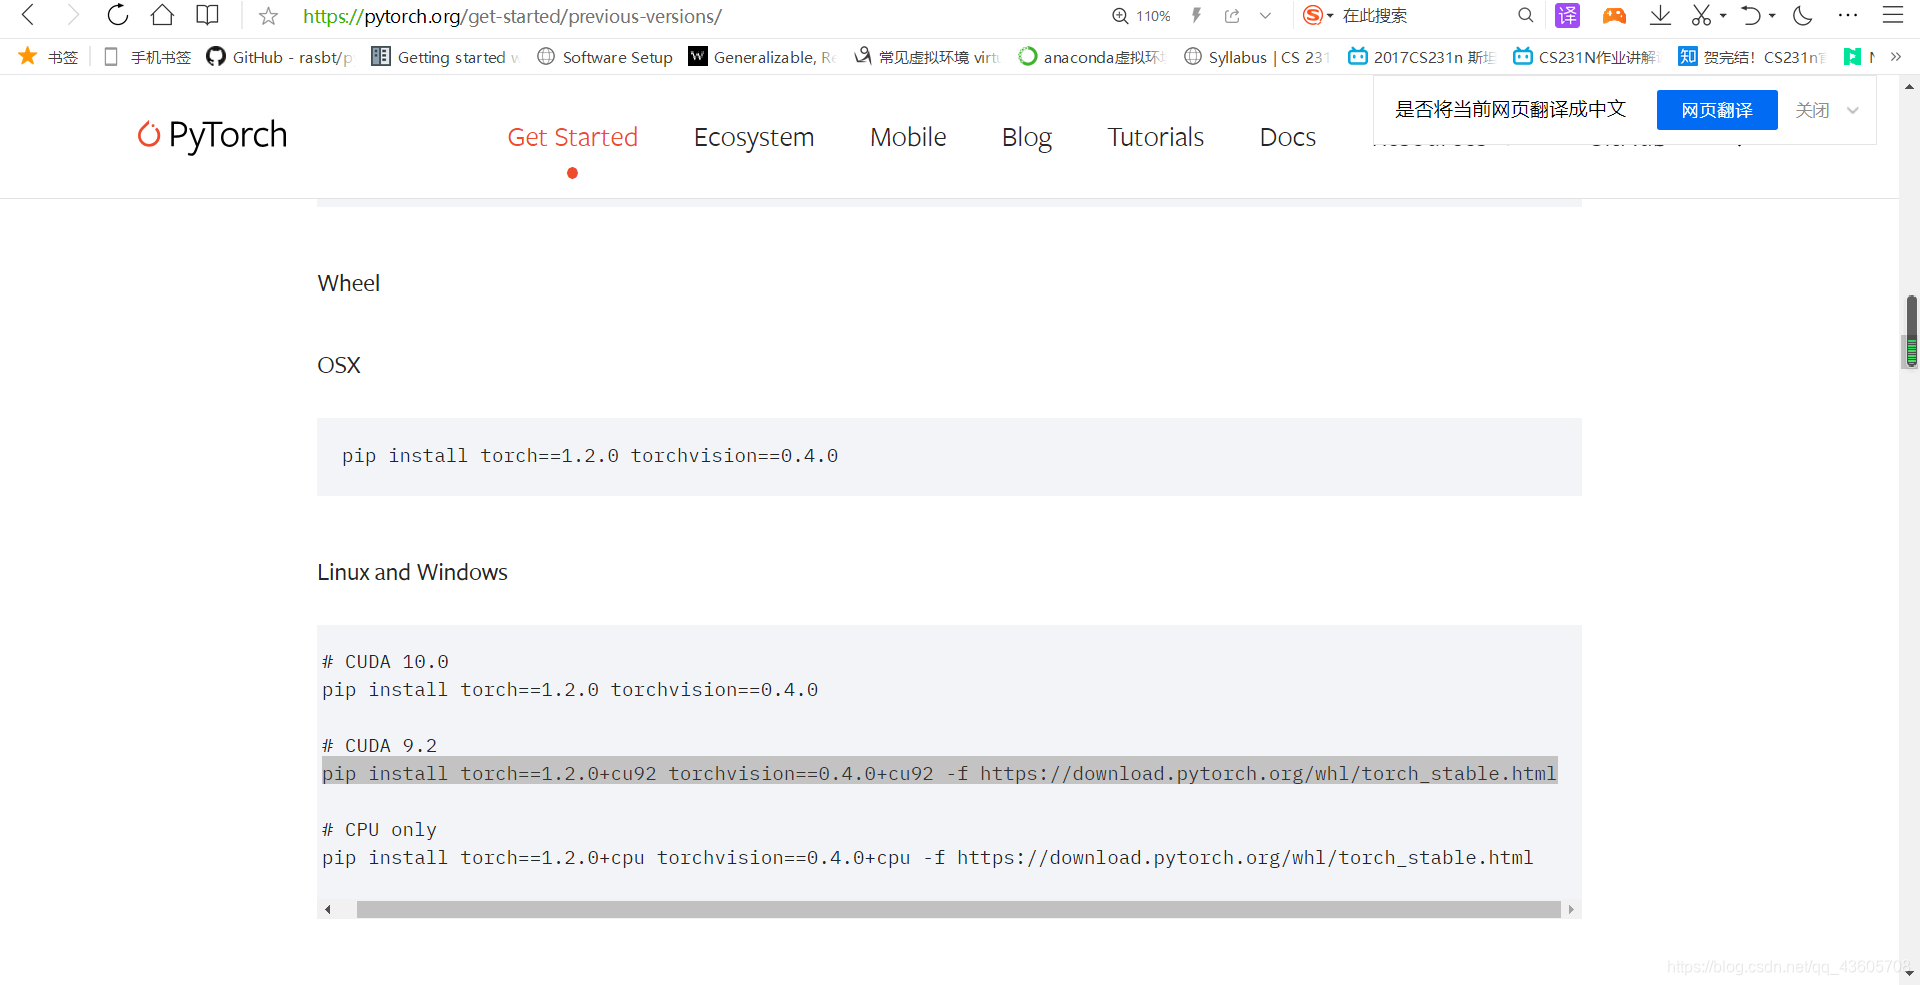Open the Get Started nav tab
The image size is (1920, 985).
tap(572, 137)
